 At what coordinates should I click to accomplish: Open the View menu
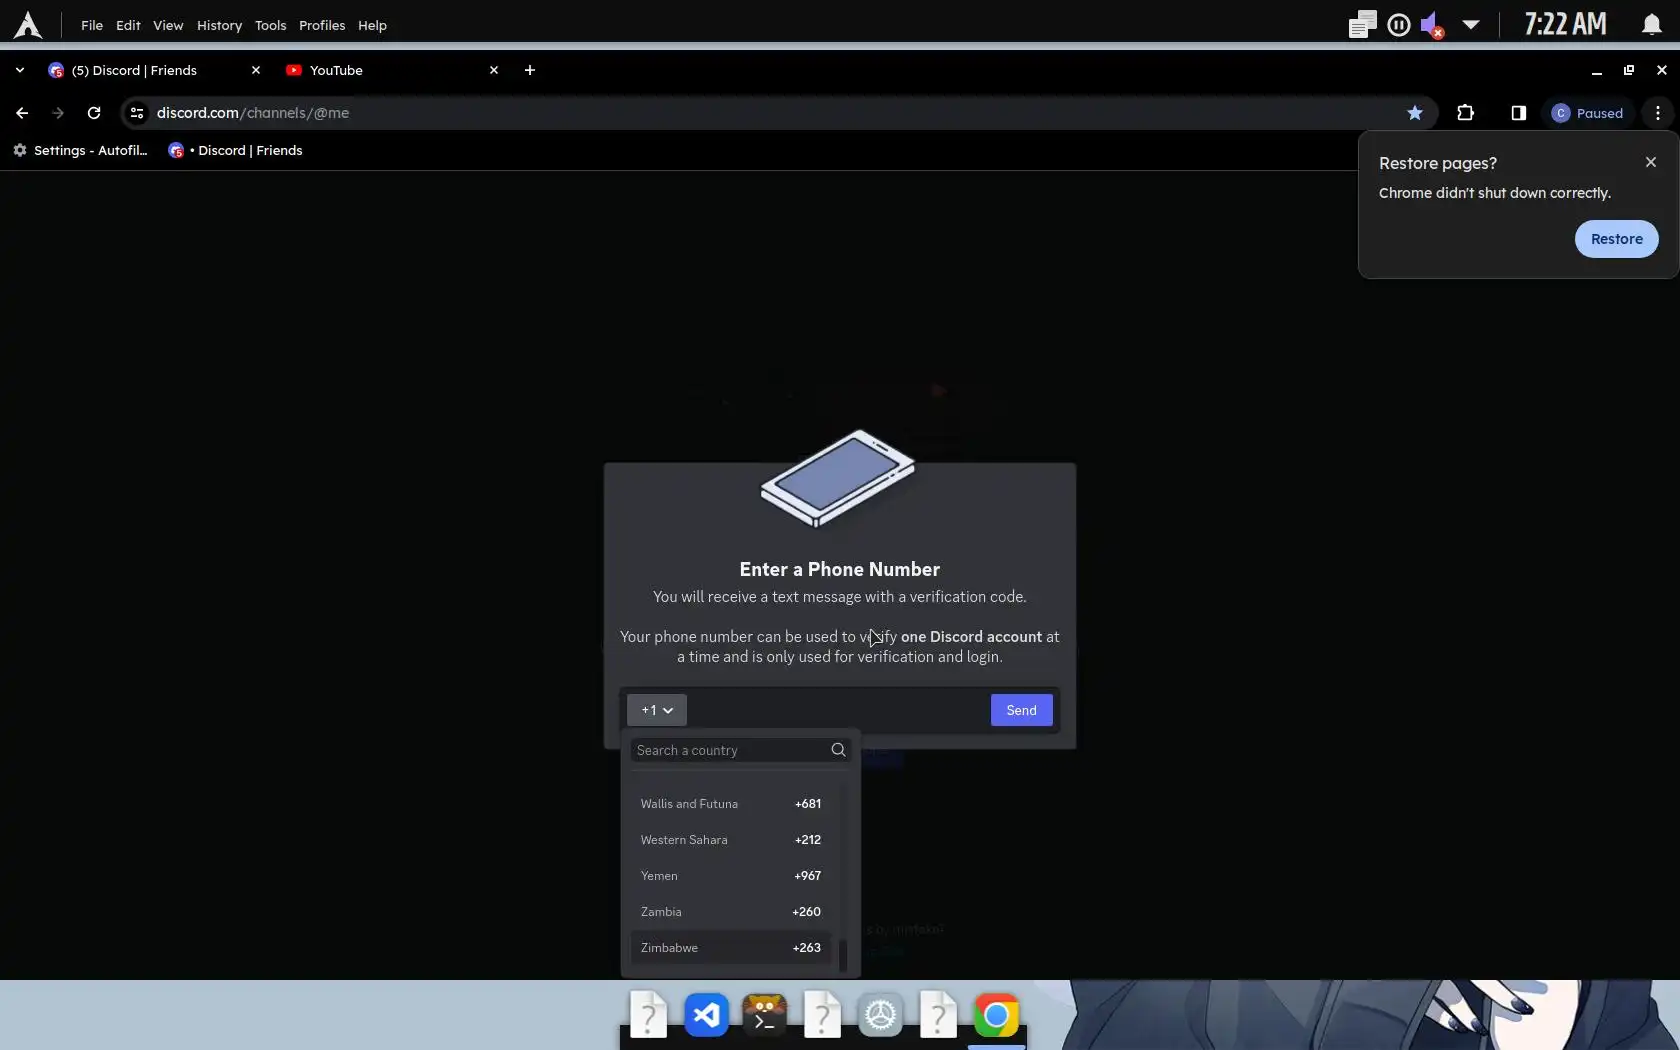coord(168,25)
